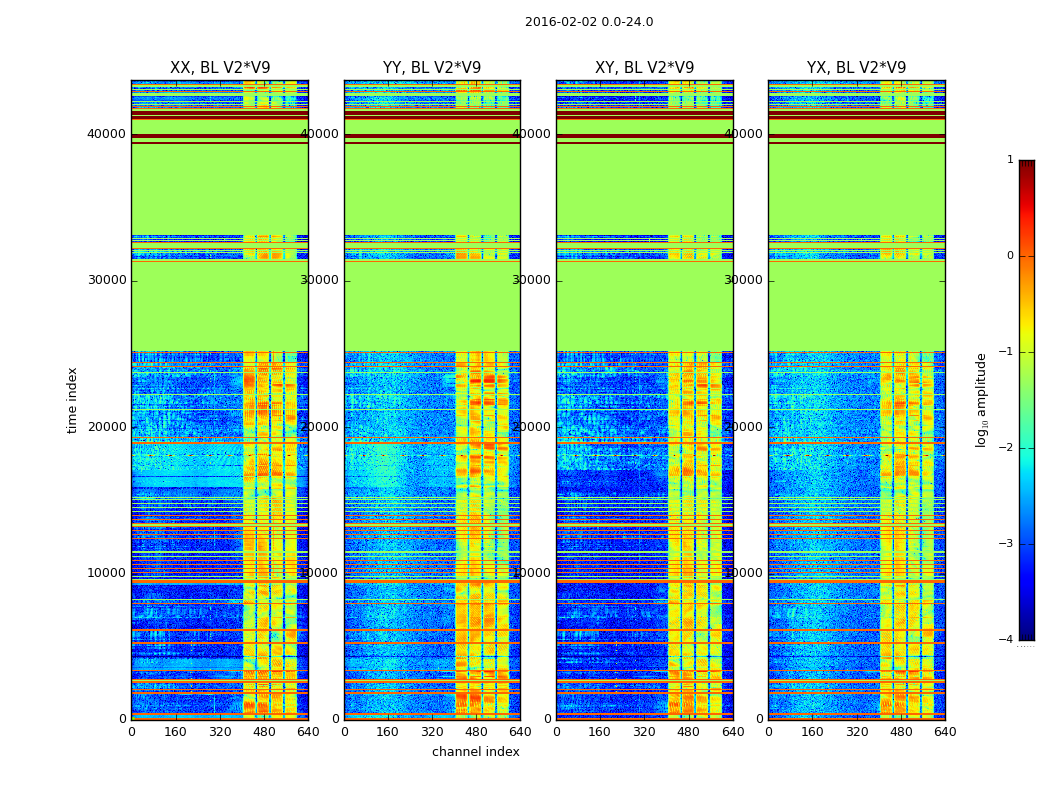Click the large green flagged region in XX plot

pos(220,305)
